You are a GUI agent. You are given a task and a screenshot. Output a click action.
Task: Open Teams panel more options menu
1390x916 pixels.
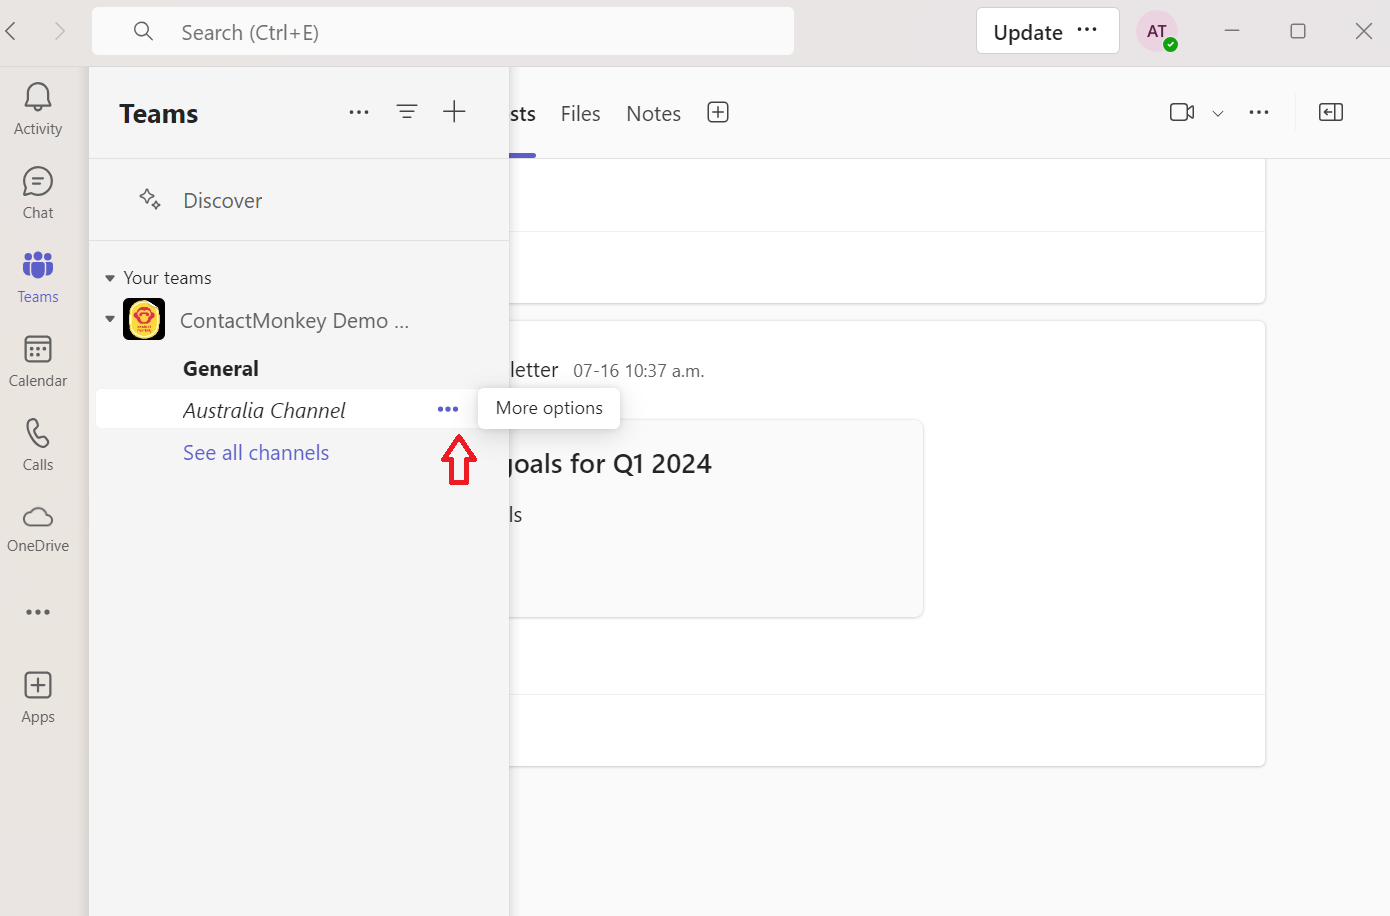[x=359, y=112]
